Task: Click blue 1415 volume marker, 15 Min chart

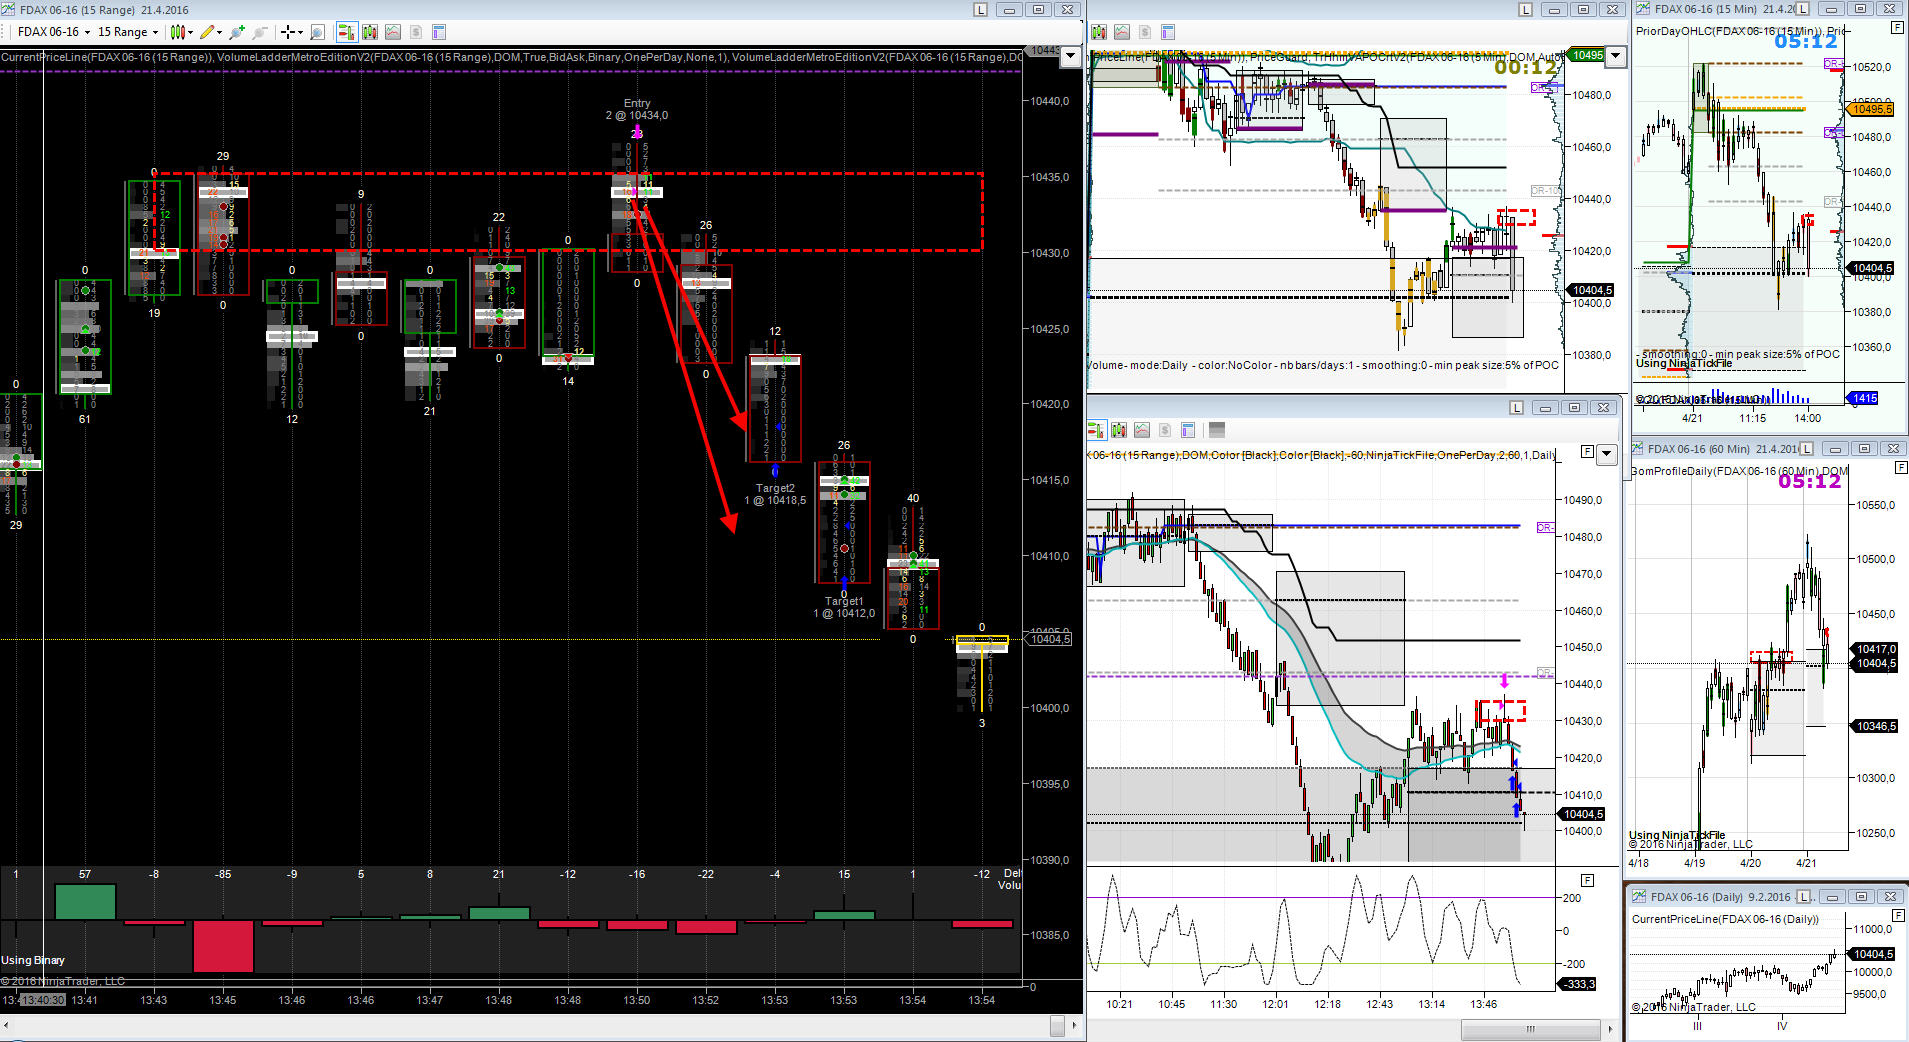Action: (x=1864, y=398)
